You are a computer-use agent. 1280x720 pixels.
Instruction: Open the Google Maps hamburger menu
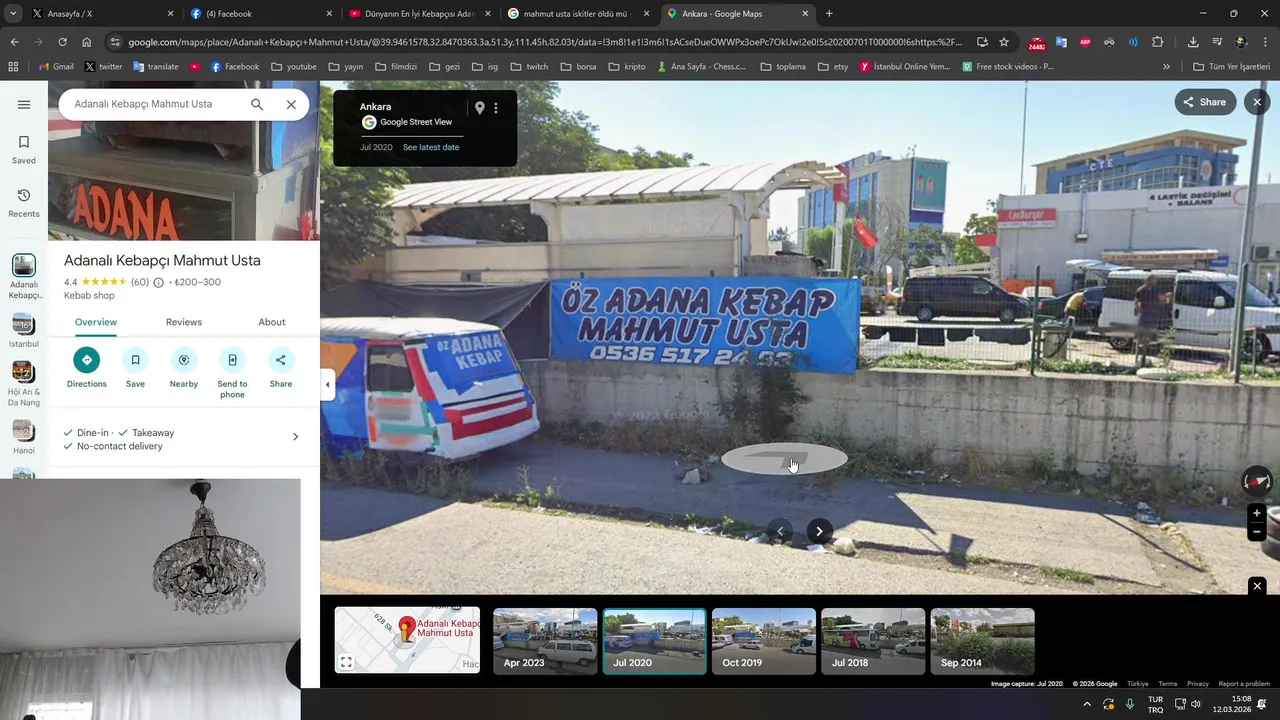[x=24, y=104]
